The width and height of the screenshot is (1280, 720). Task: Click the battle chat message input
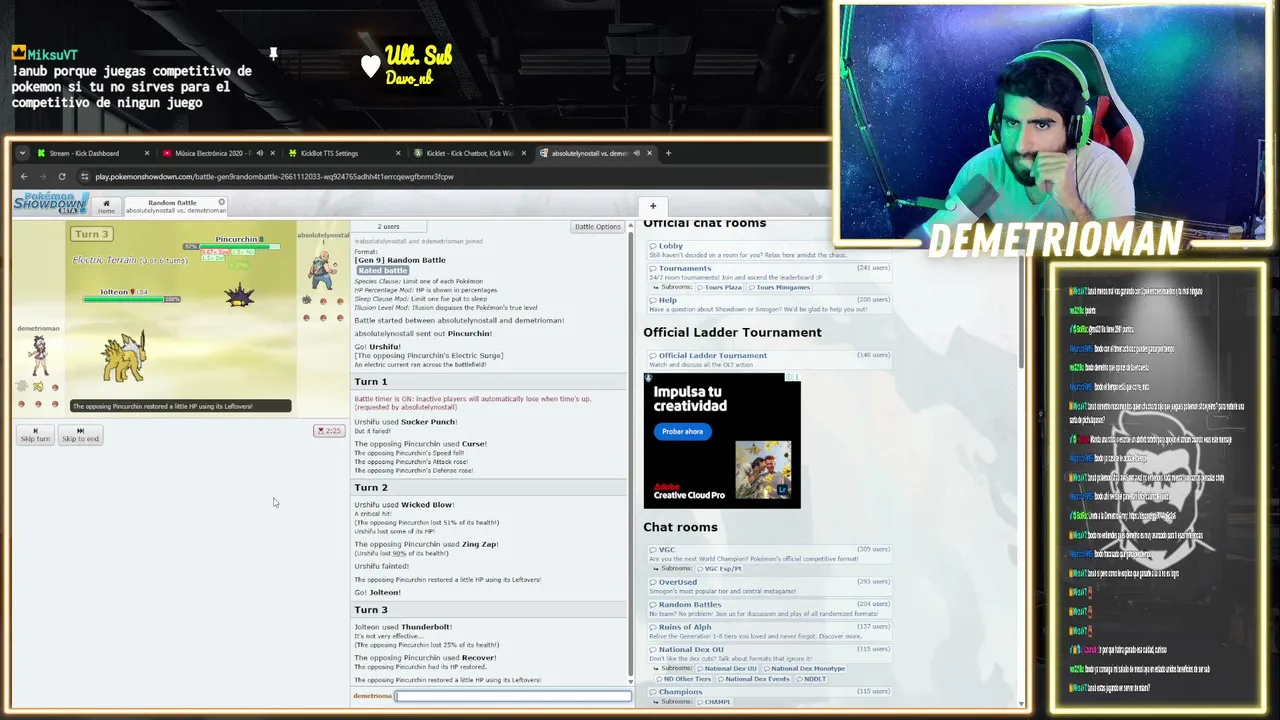point(514,696)
